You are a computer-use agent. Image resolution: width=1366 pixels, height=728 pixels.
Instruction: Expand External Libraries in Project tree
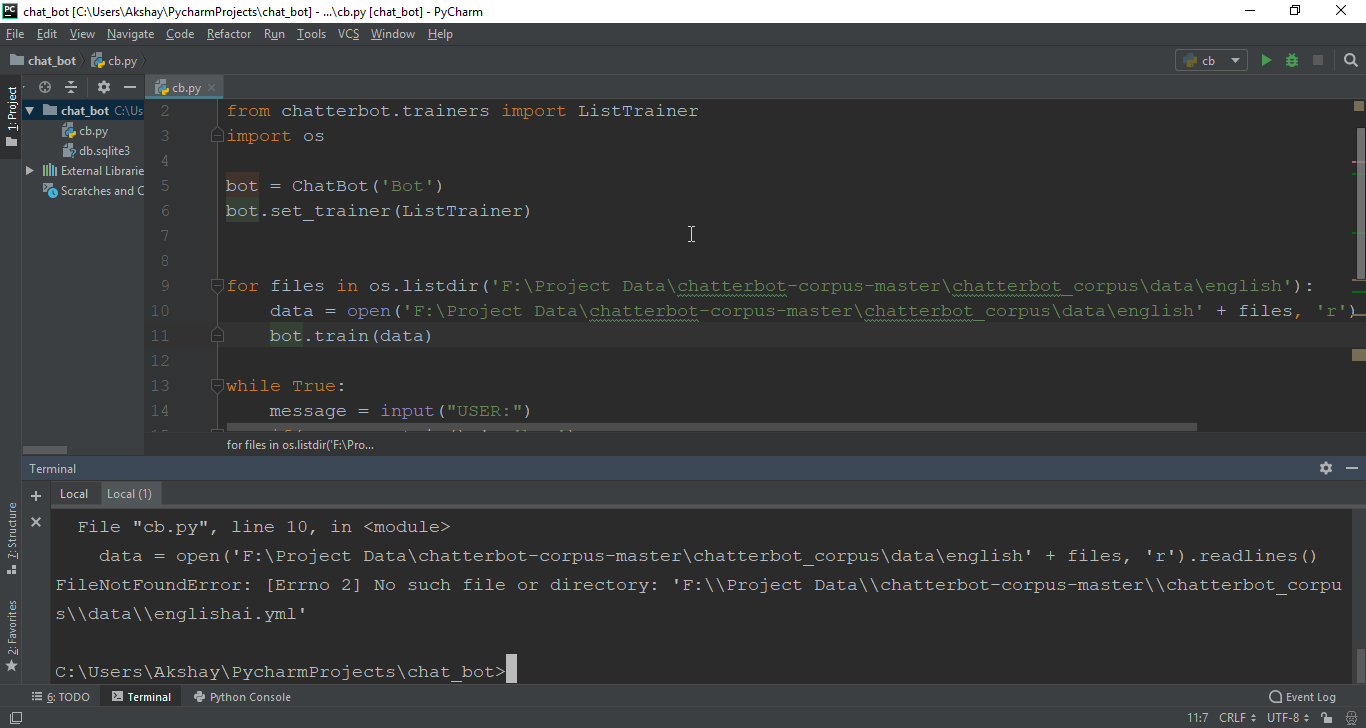click(x=29, y=170)
